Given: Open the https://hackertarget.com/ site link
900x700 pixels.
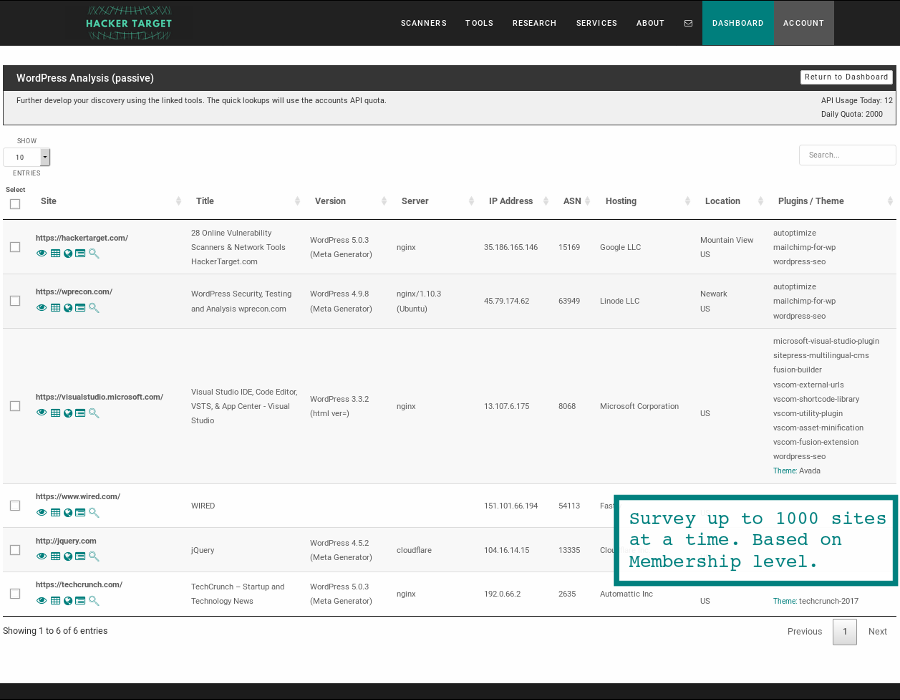Looking at the screenshot, I should (82, 238).
